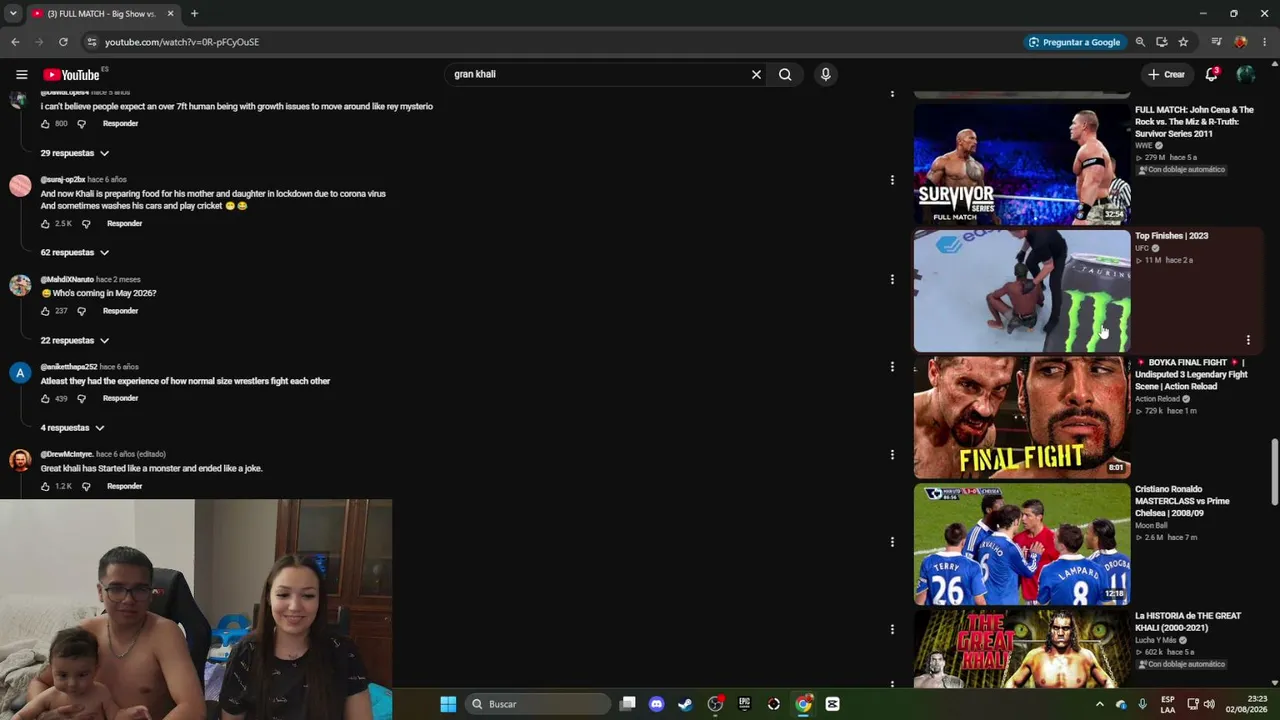The image size is (1280, 720).
Task: Reply to the corona virus lockdown comment
Action: click(x=124, y=224)
